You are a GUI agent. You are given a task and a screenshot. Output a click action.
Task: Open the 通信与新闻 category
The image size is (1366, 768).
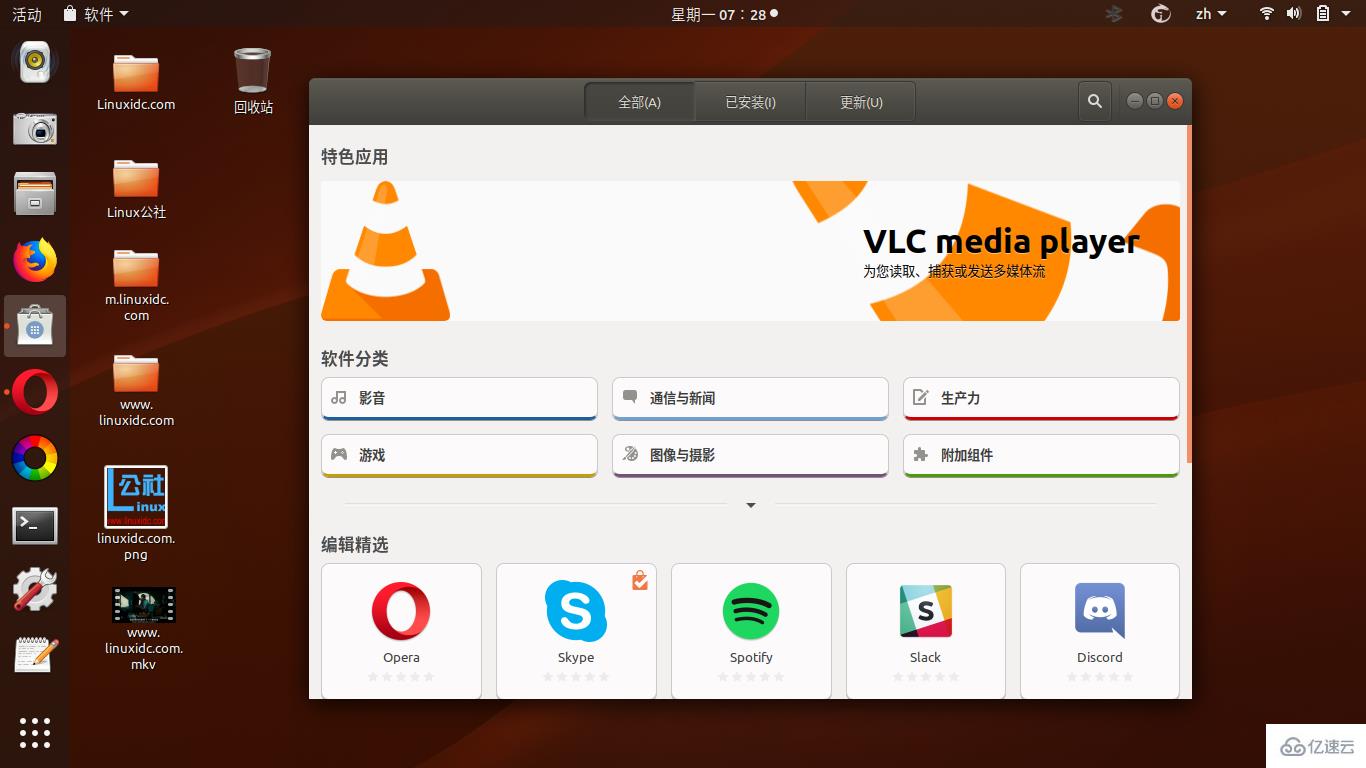(x=750, y=398)
